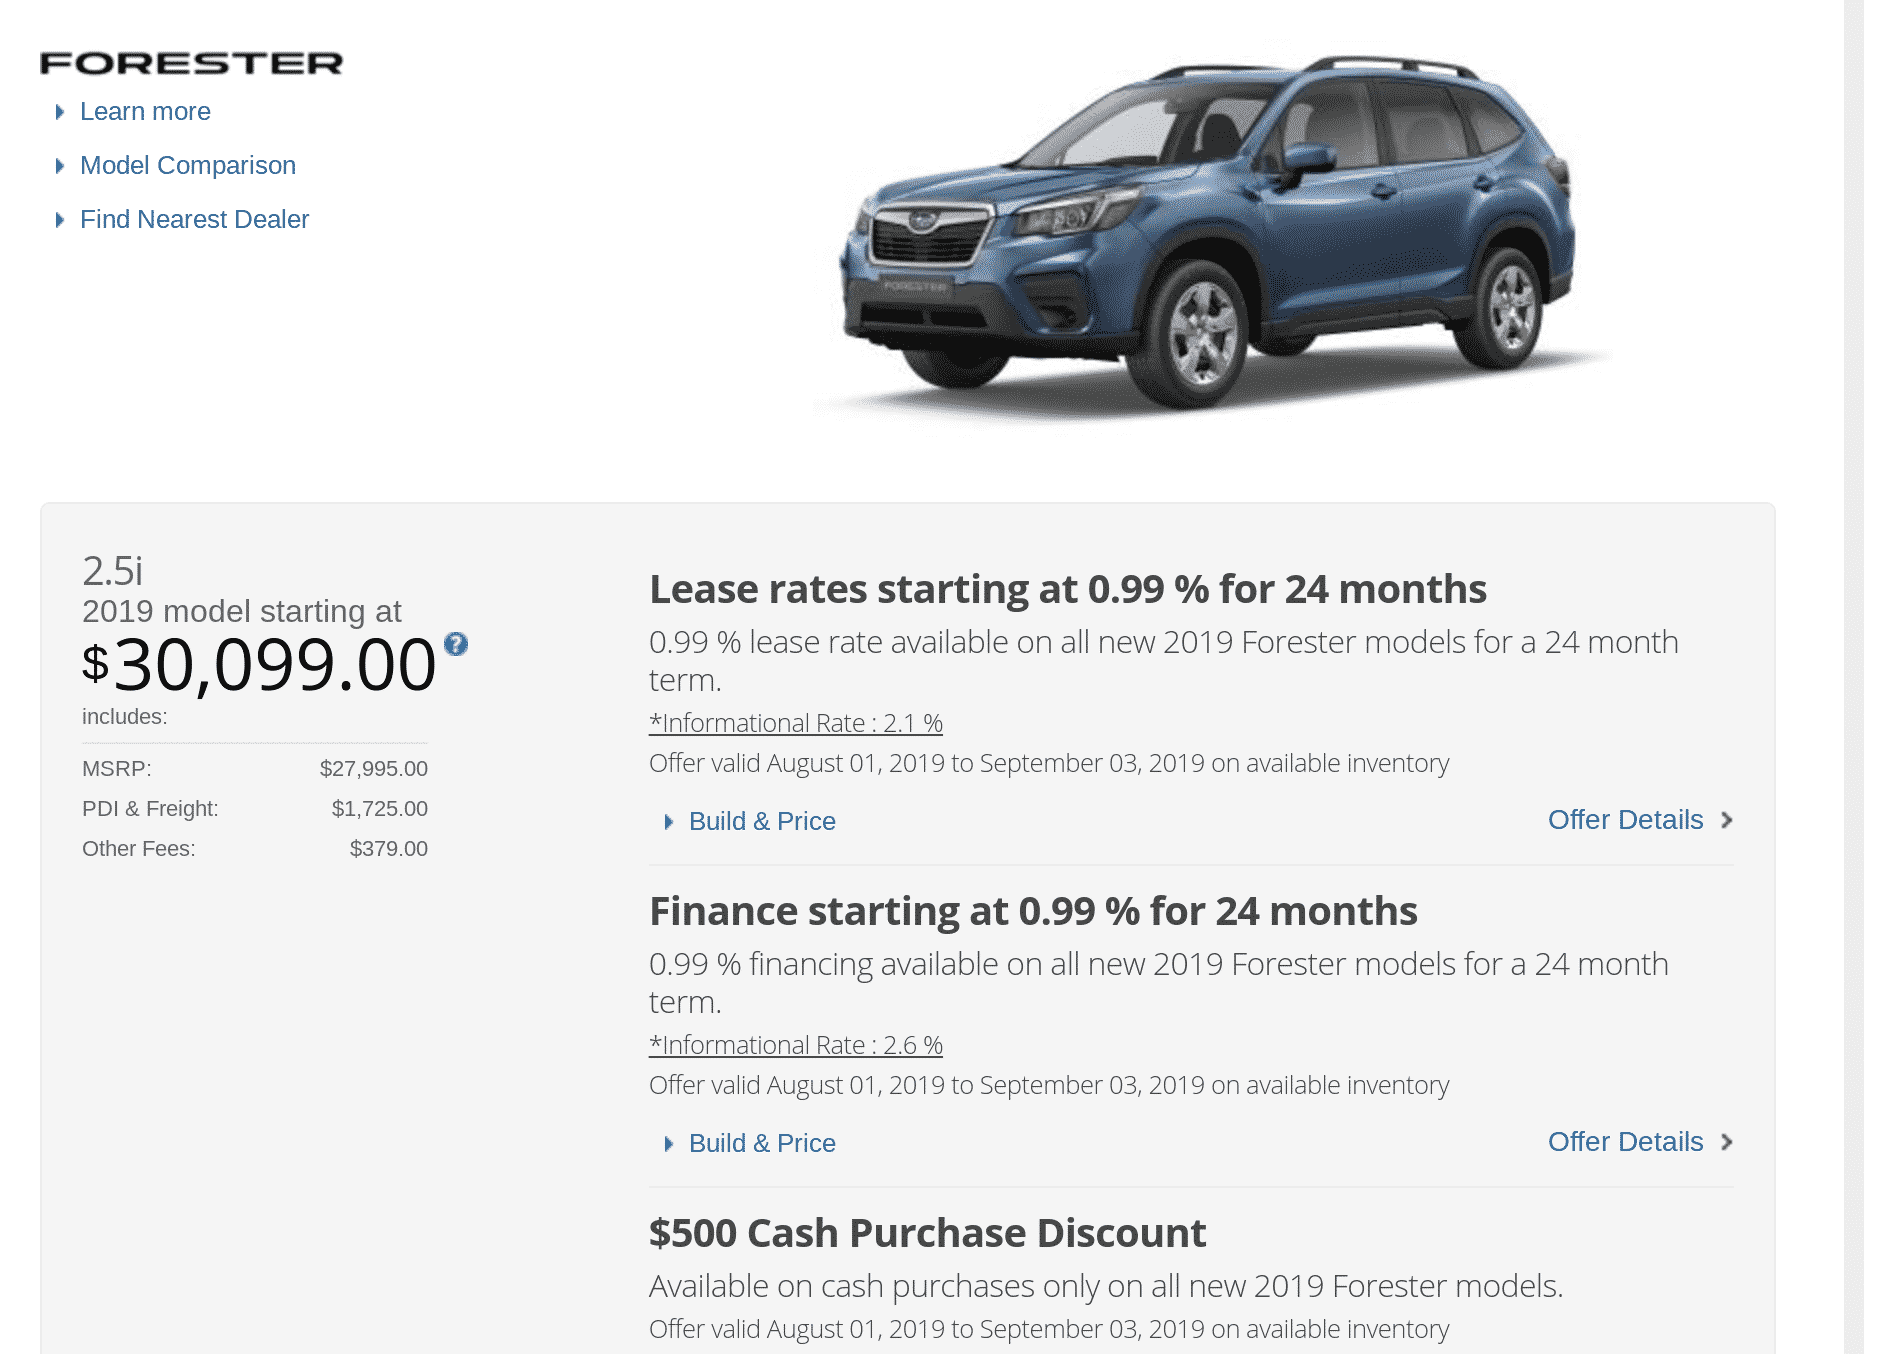Open Build & Price under lease offer

click(x=762, y=822)
